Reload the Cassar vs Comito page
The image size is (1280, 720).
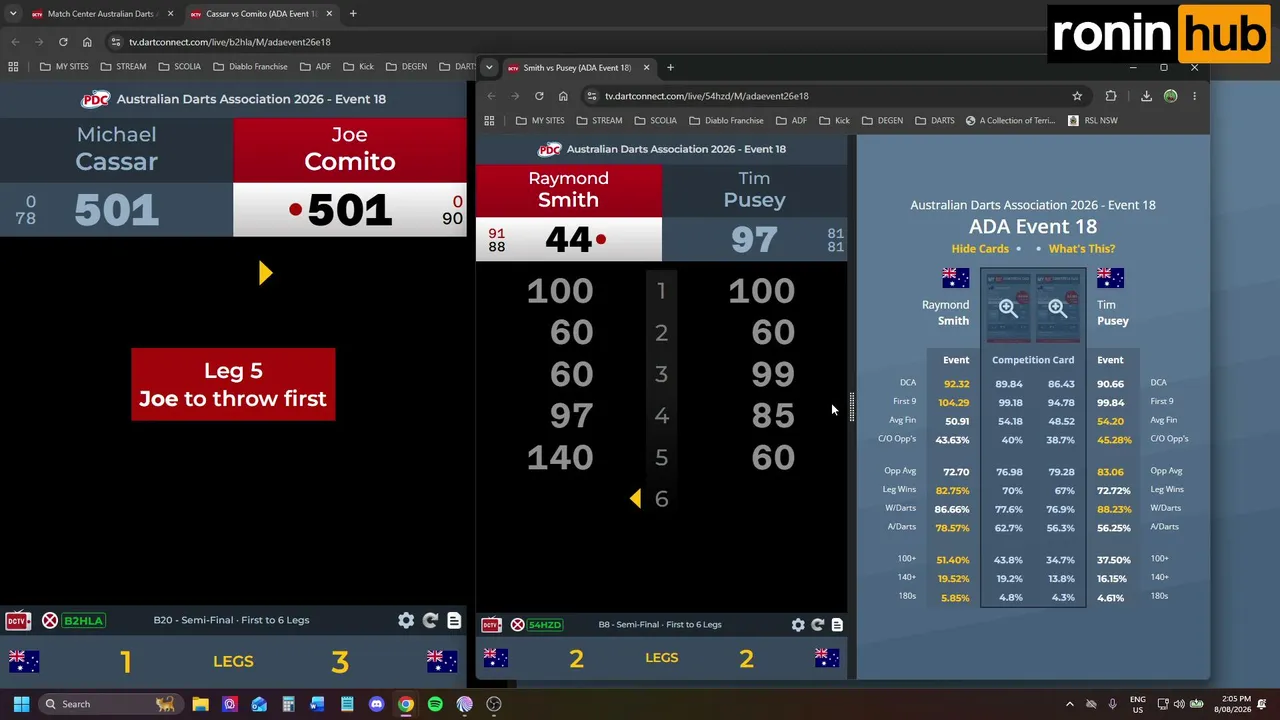pyautogui.click(x=63, y=42)
